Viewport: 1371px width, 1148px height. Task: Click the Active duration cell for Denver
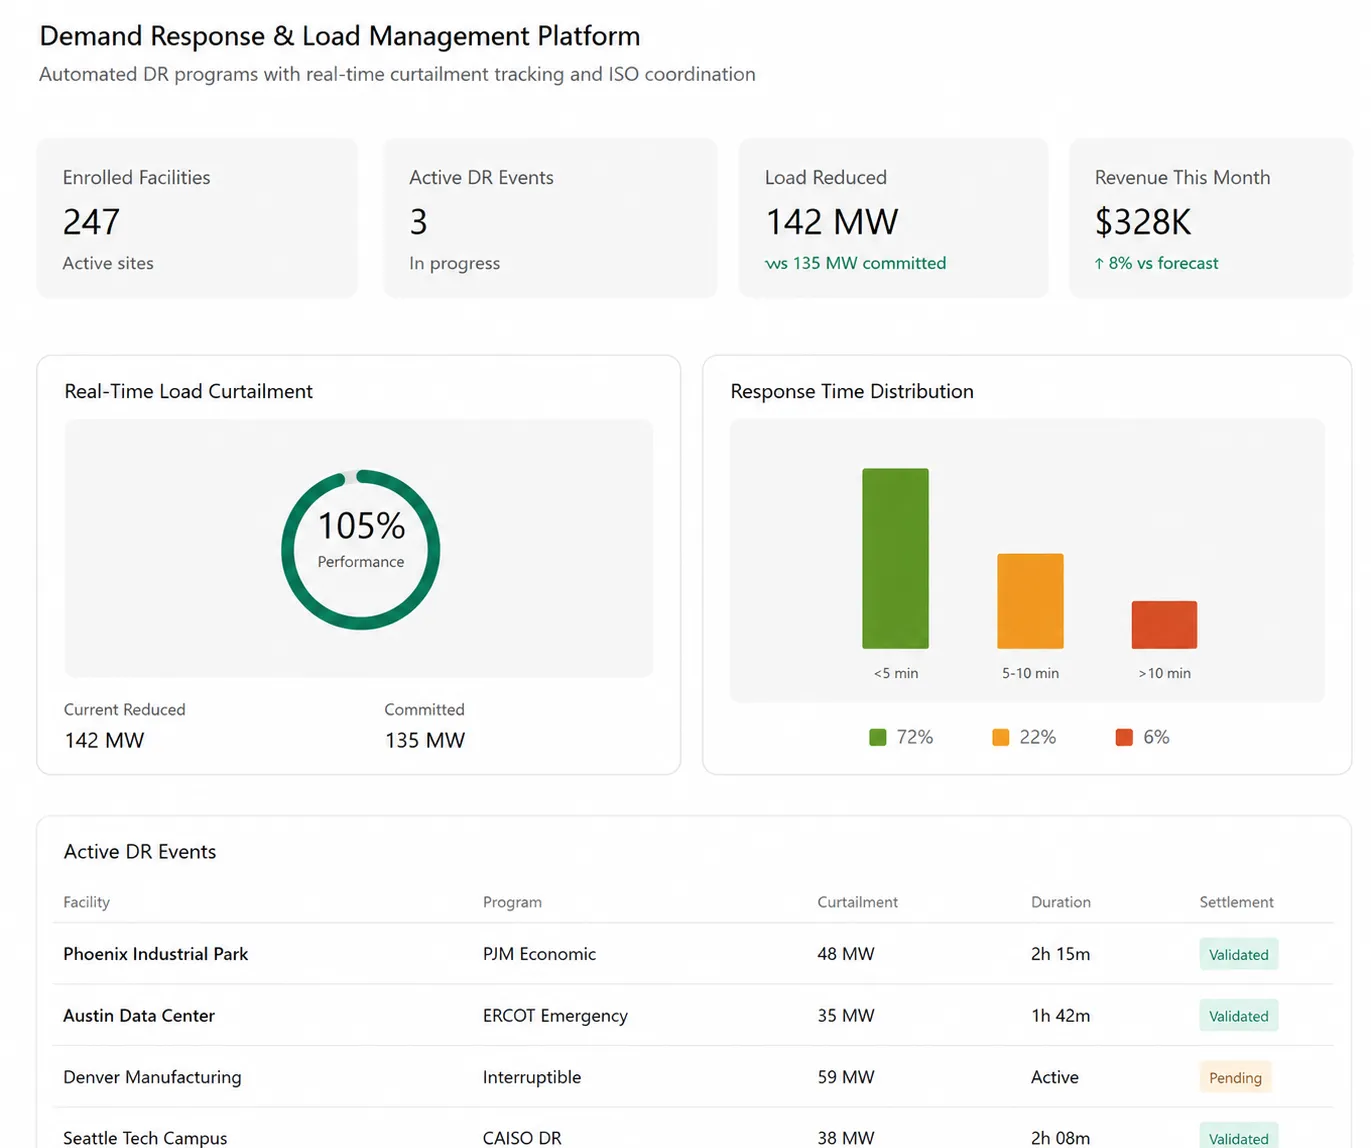(x=1054, y=1077)
